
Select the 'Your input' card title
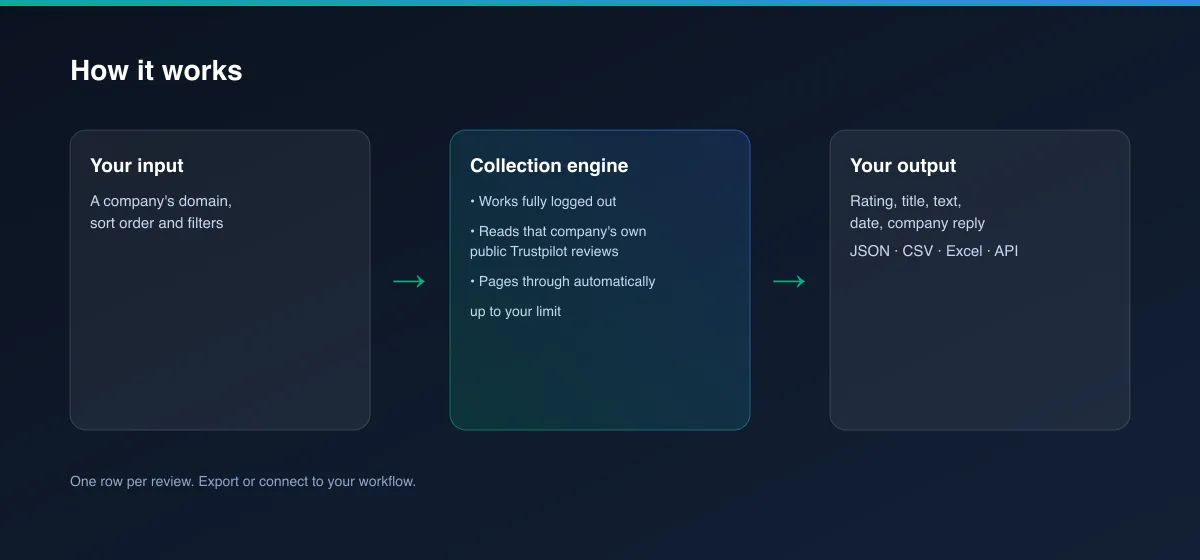pos(137,166)
